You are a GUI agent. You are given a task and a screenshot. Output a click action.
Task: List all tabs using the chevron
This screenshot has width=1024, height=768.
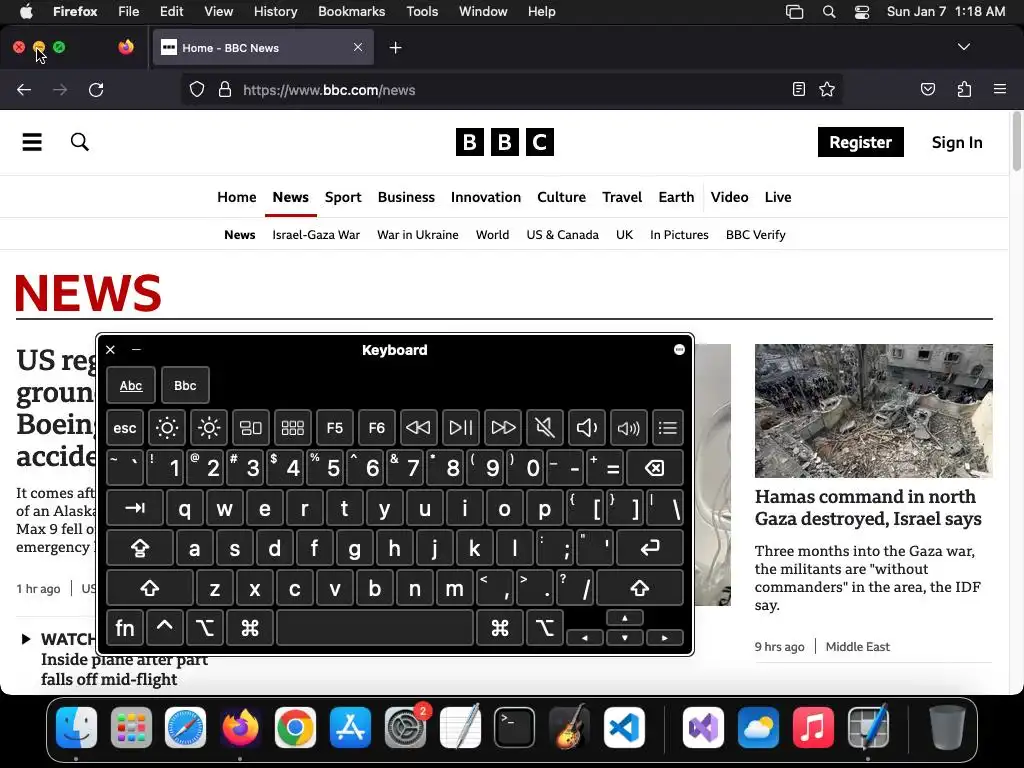[963, 47]
